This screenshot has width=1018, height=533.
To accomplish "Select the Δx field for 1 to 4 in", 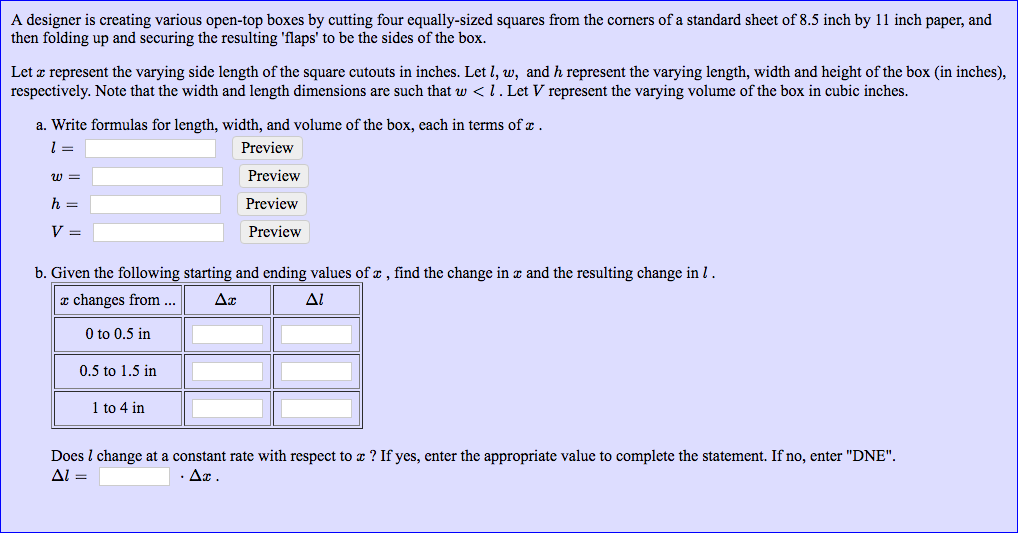I will (x=227, y=408).
